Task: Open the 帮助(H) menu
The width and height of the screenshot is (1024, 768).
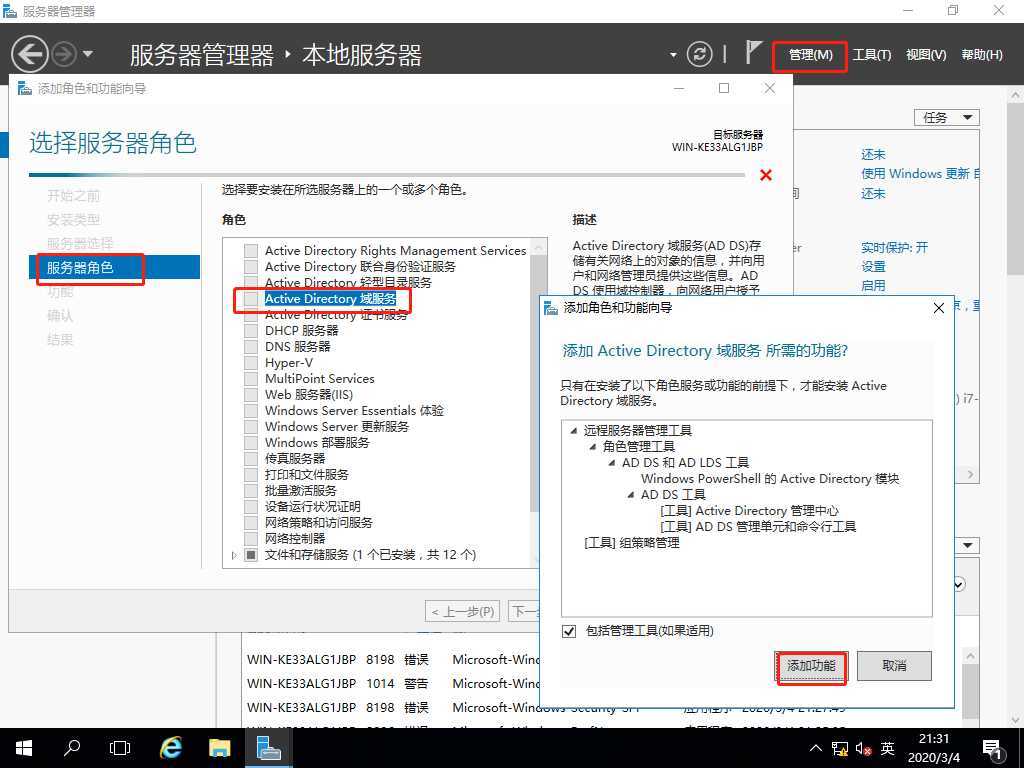Action: pyautogui.click(x=982, y=55)
